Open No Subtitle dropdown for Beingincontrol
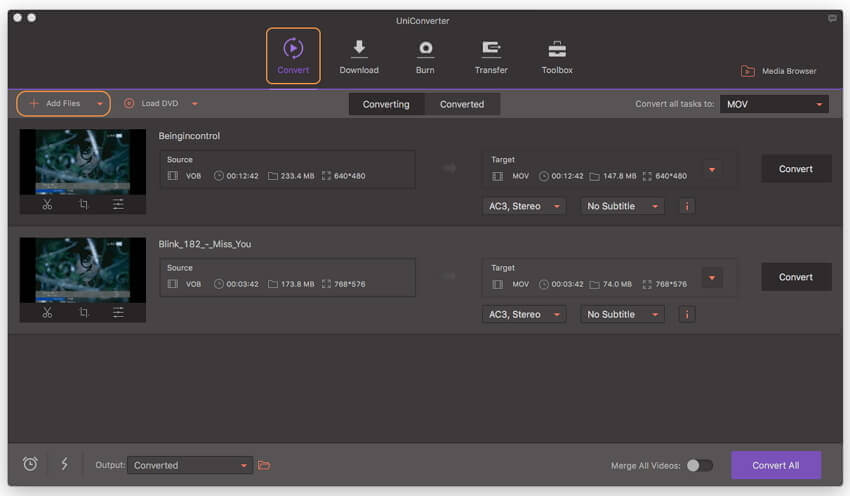Screen dimensions: 850x496 click(x=622, y=206)
